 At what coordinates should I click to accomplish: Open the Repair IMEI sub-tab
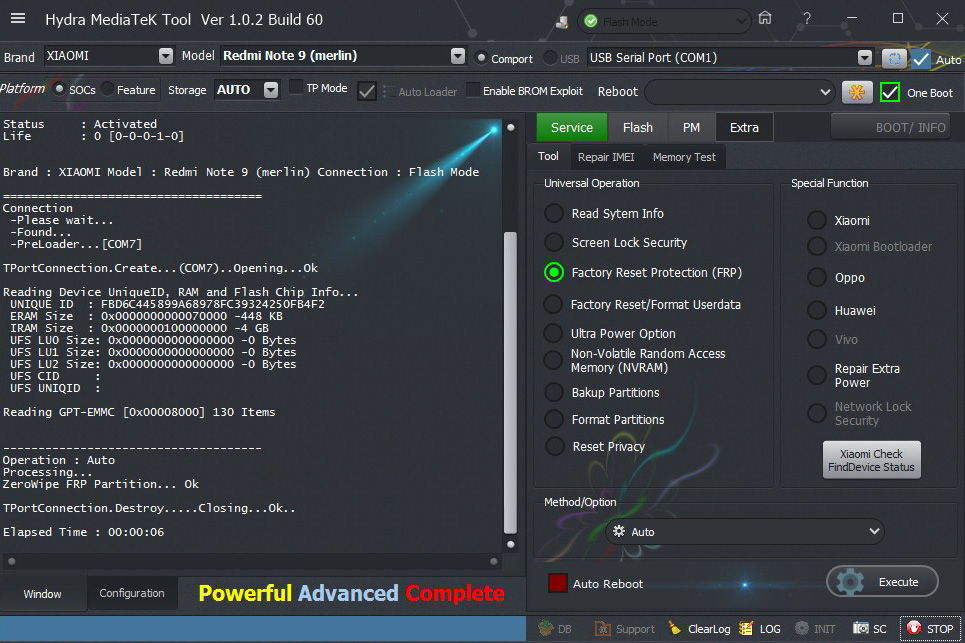click(606, 157)
